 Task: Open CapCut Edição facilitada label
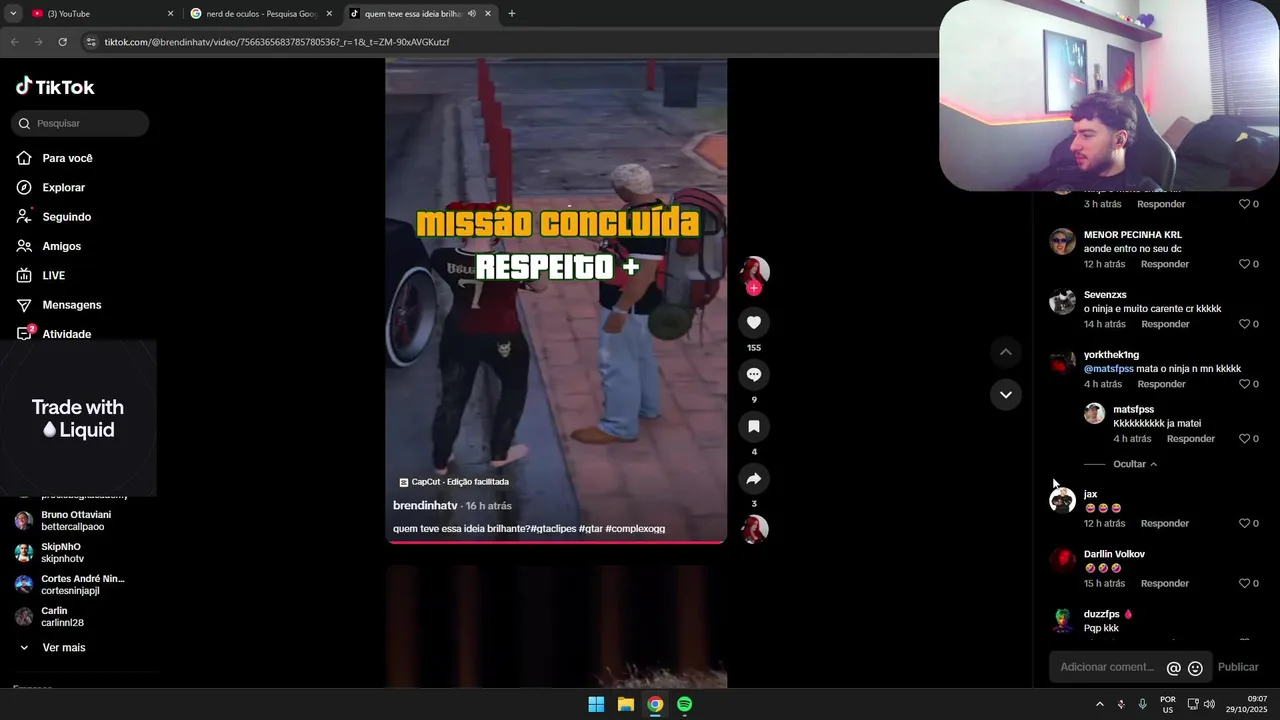[x=454, y=482]
